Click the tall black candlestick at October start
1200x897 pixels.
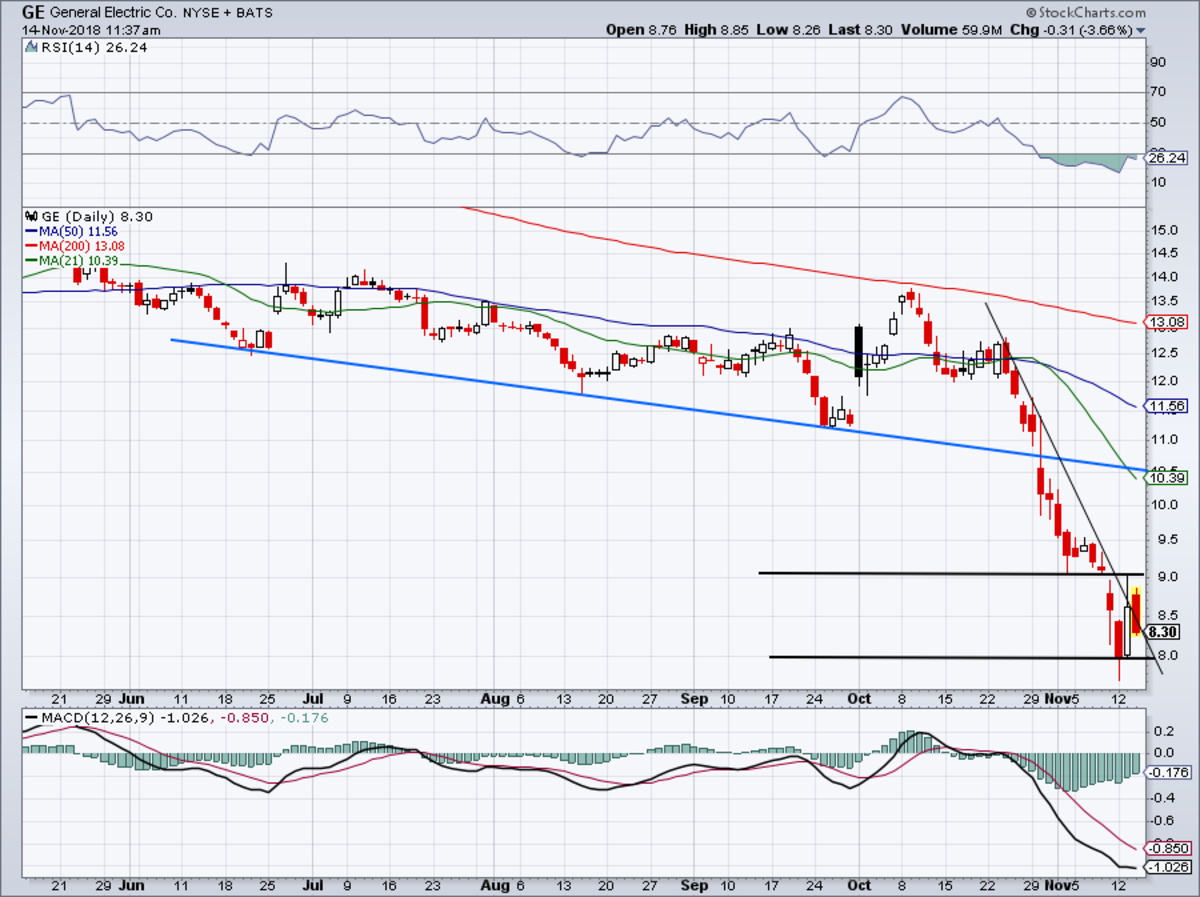point(858,351)
